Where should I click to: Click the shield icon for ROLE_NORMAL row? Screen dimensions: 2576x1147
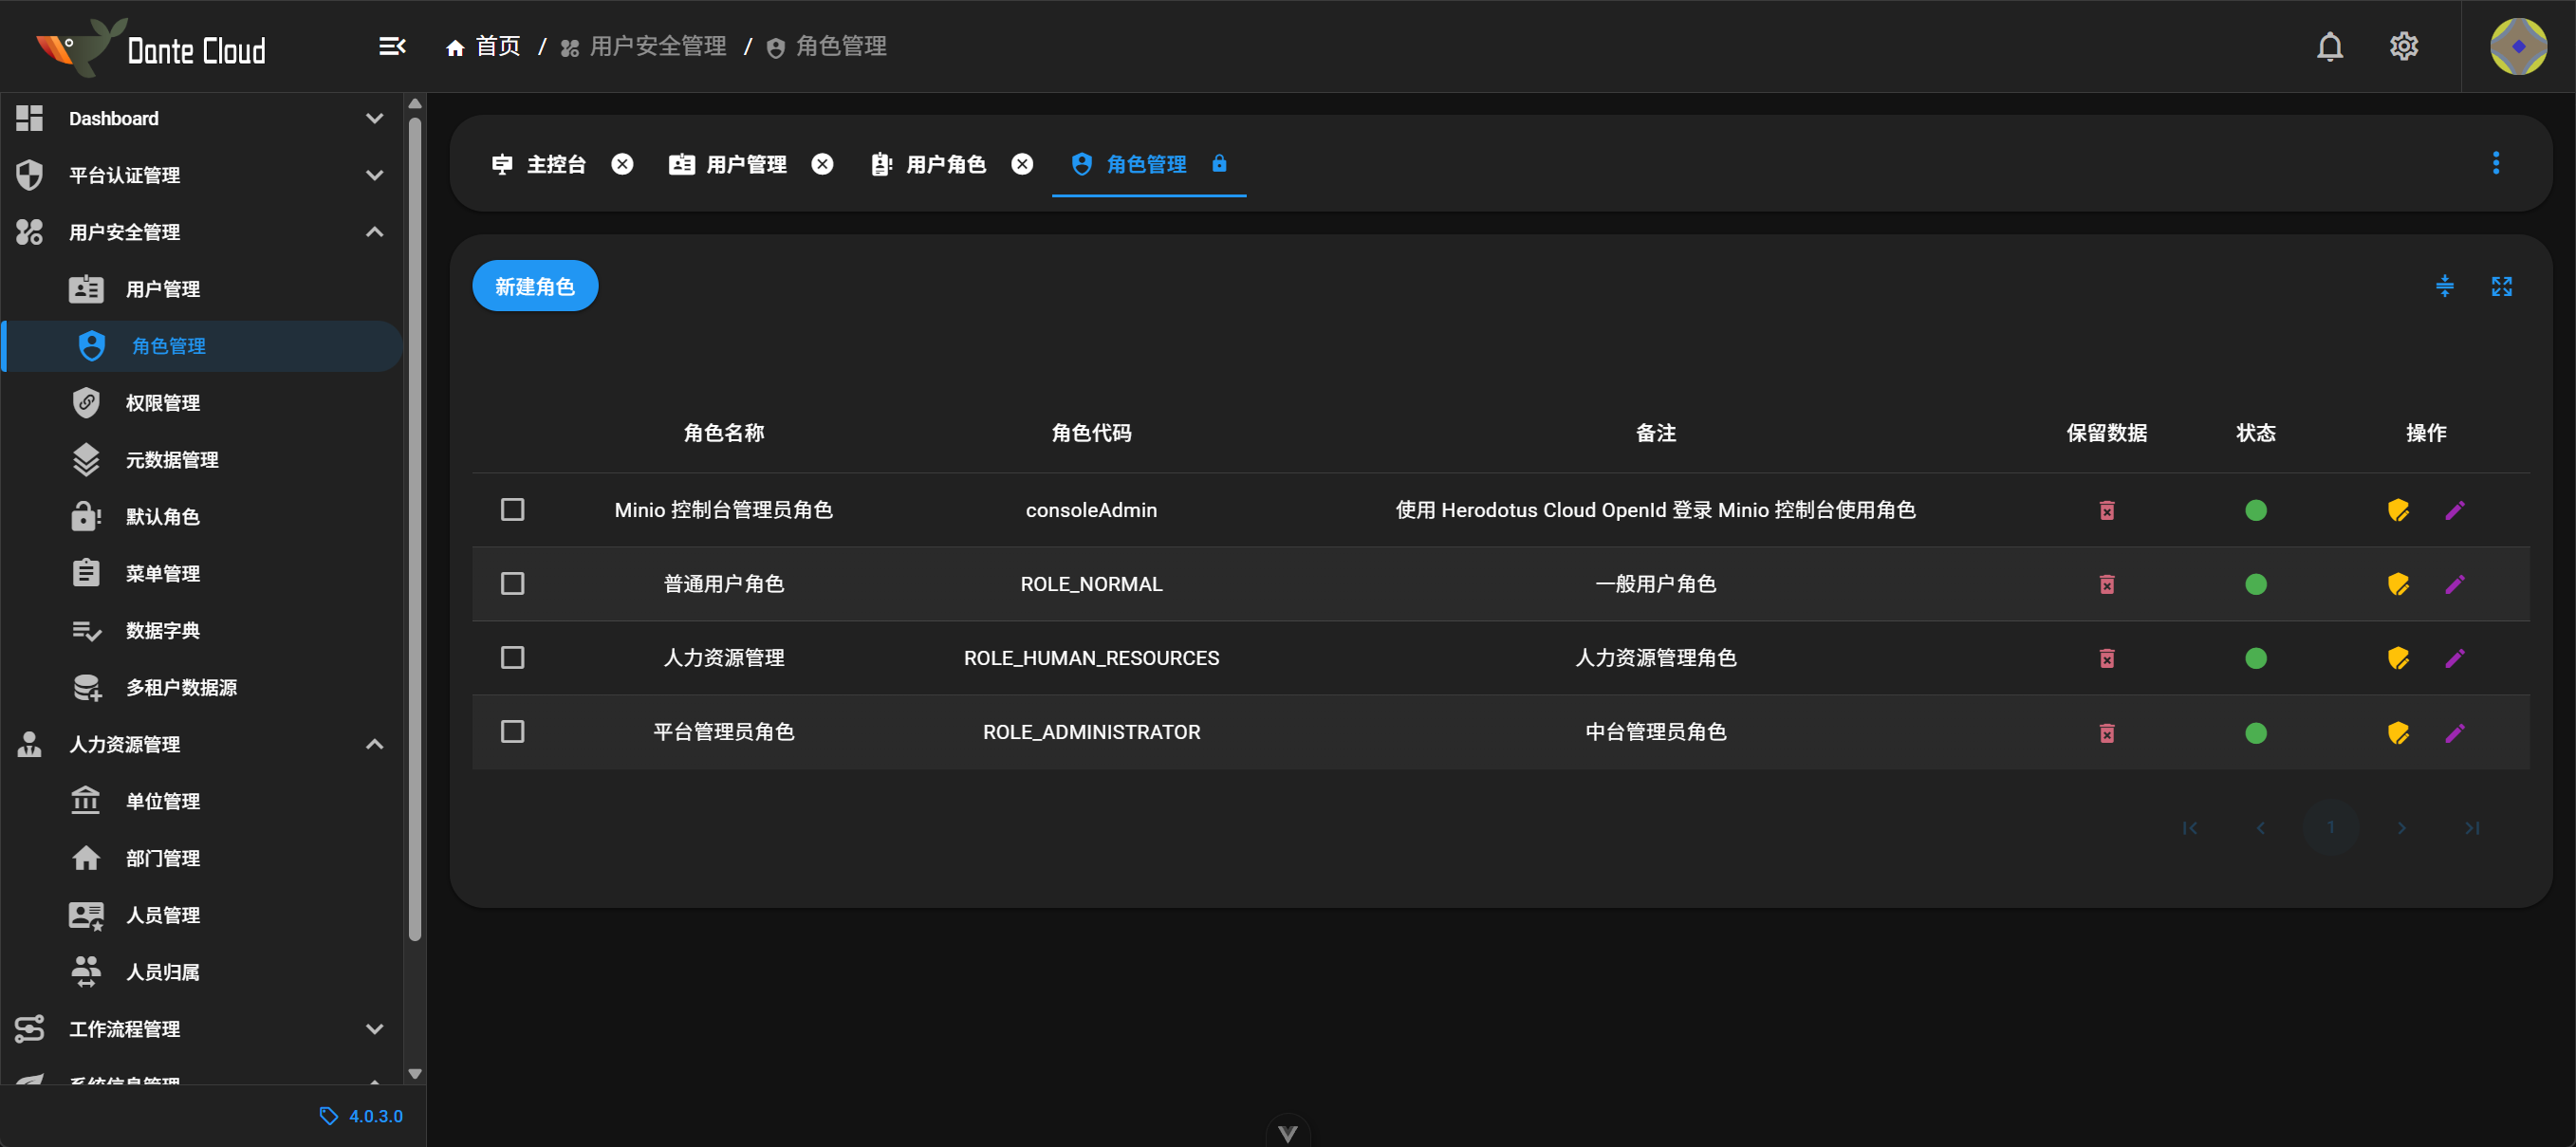pyautogui.click(x=2397, y=584)
